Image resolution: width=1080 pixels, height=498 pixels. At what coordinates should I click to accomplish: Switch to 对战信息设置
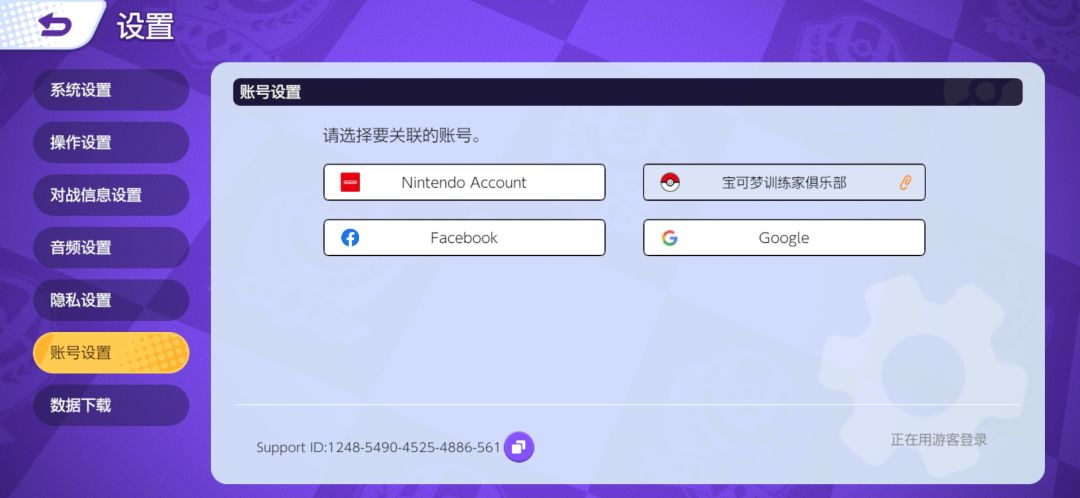pyautogui.click(x=111, y=195)
